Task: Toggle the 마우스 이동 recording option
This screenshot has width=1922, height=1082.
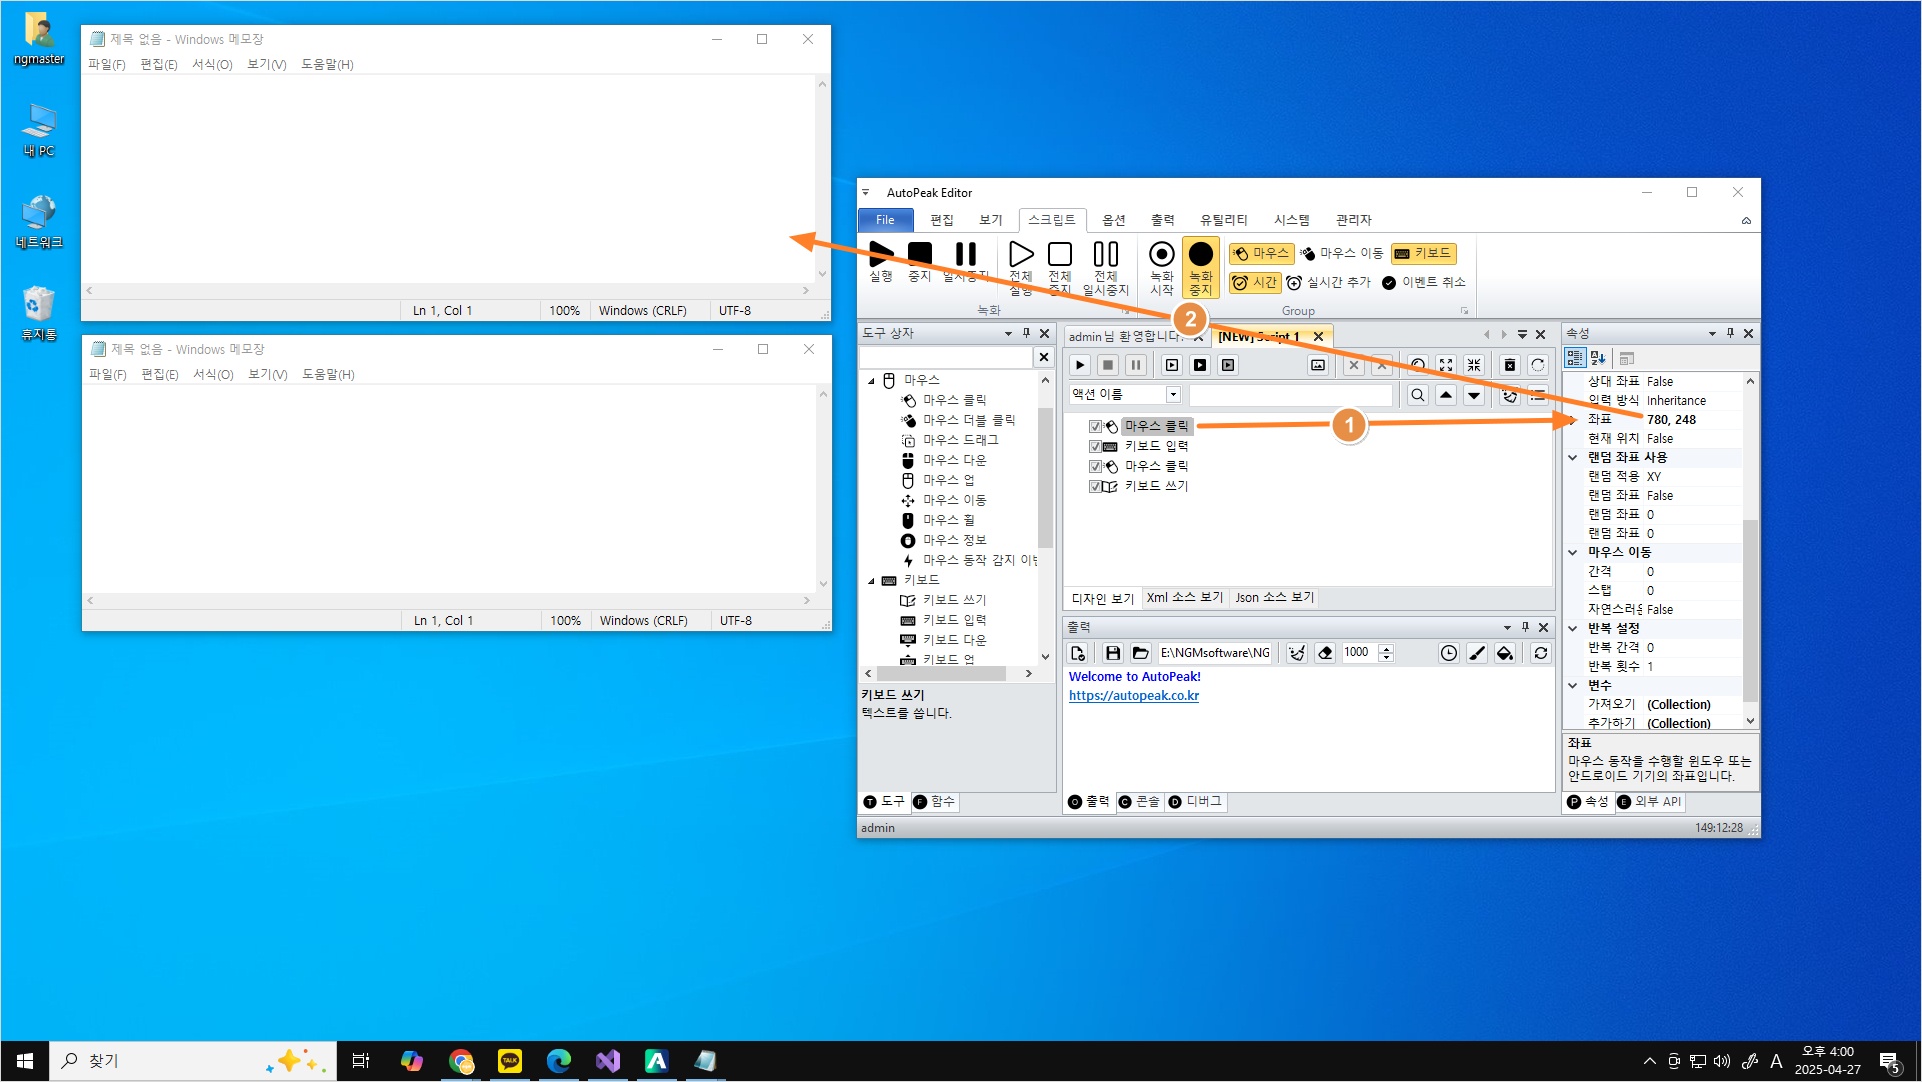Action: (x=1342, y=254)
